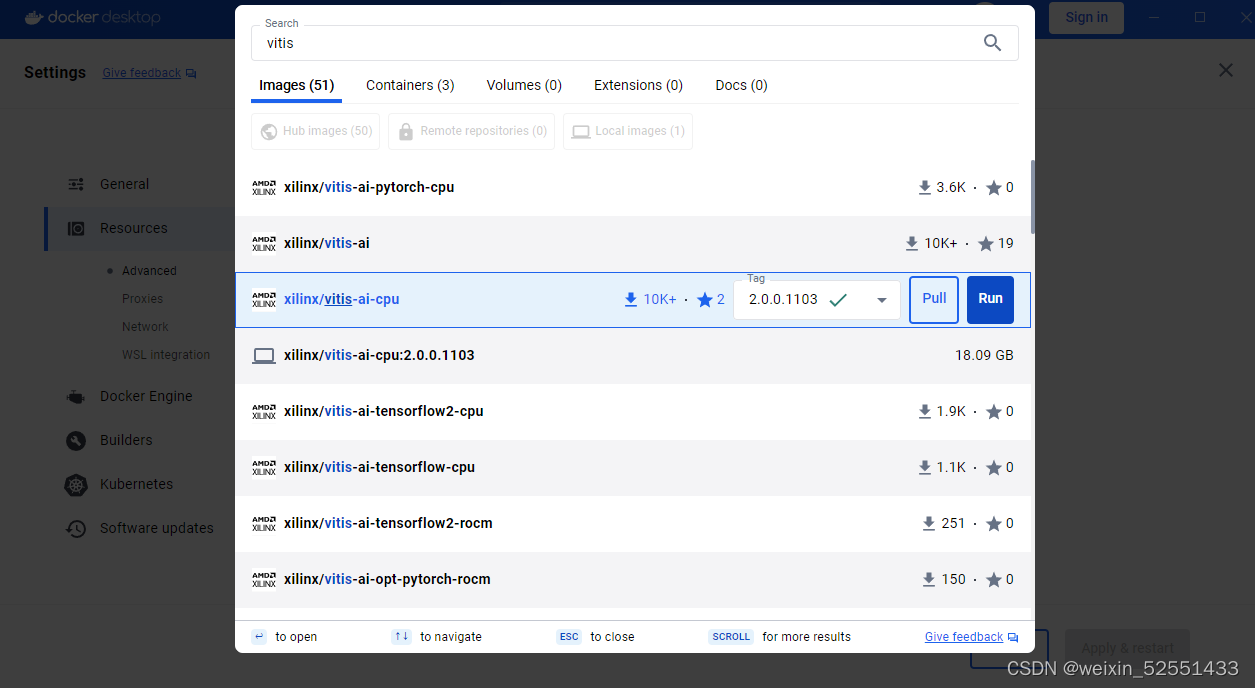Click the Sign in button
The width and height of the screenshot is (1255, 688).
pos(1086,17)
